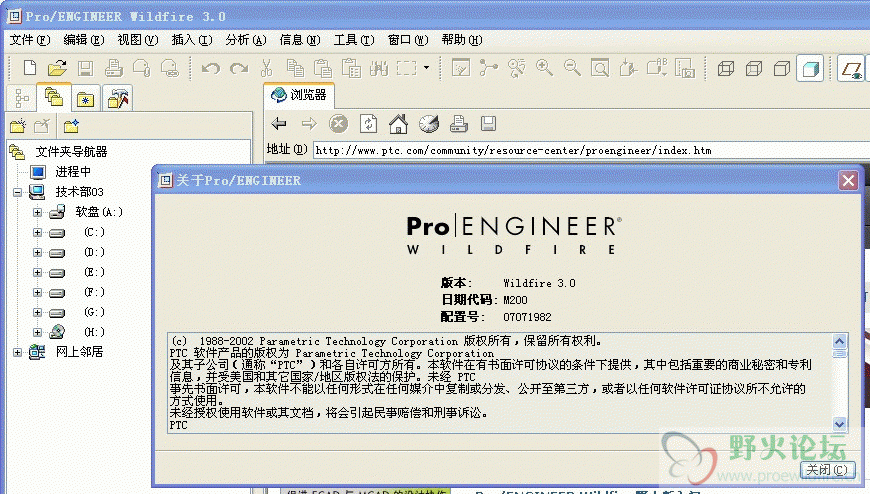Open the 窗口(W) menu
The image size is (870, 494).
(408, 39)
